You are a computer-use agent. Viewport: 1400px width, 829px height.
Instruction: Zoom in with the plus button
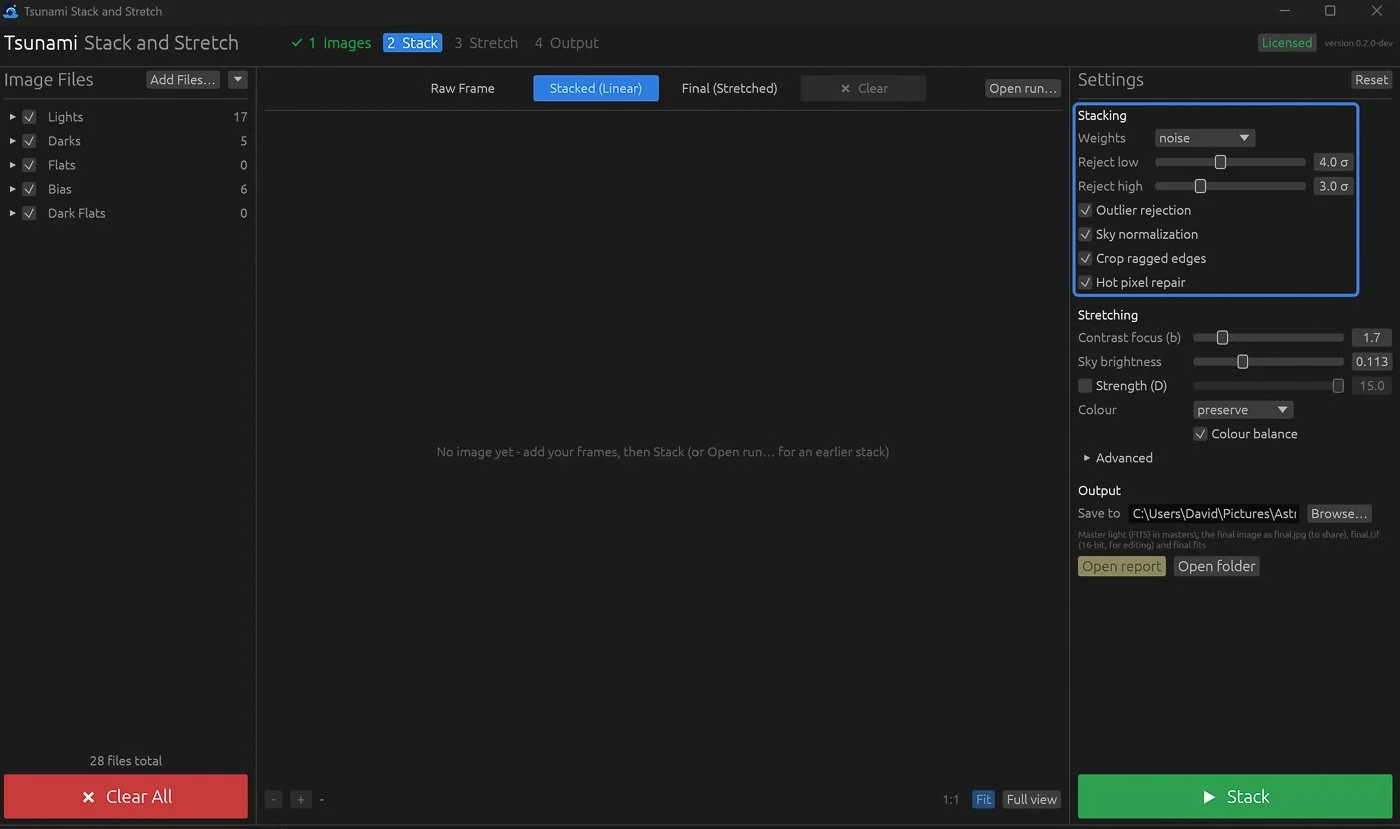300,799
